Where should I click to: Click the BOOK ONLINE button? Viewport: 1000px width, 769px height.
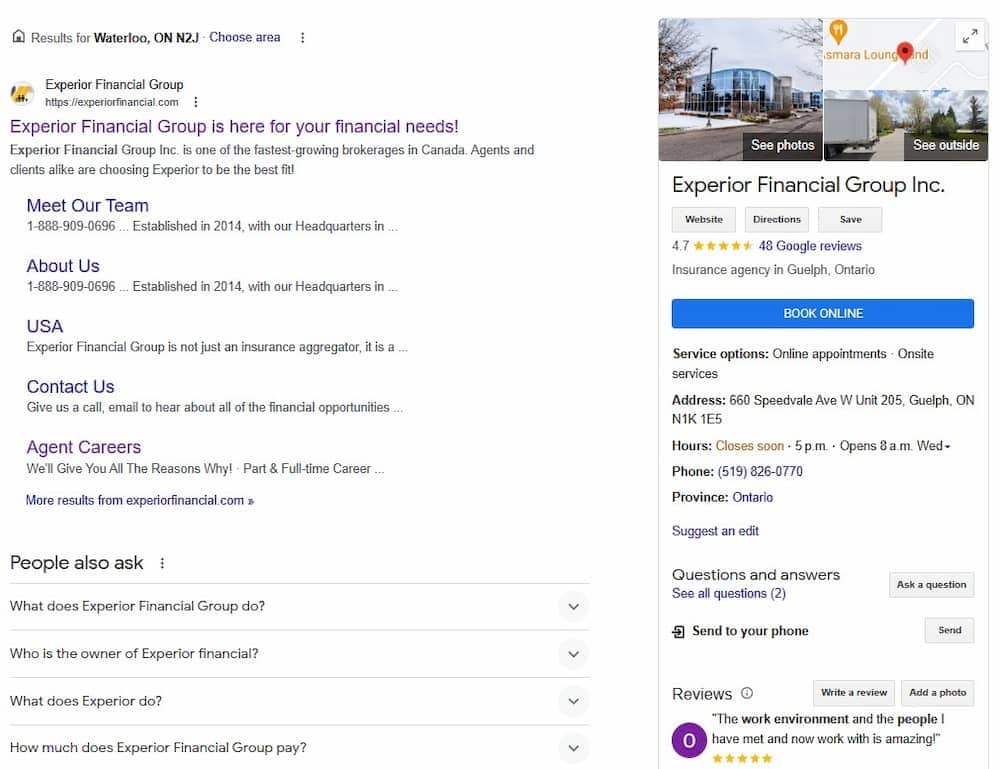(x=823, y=314)
